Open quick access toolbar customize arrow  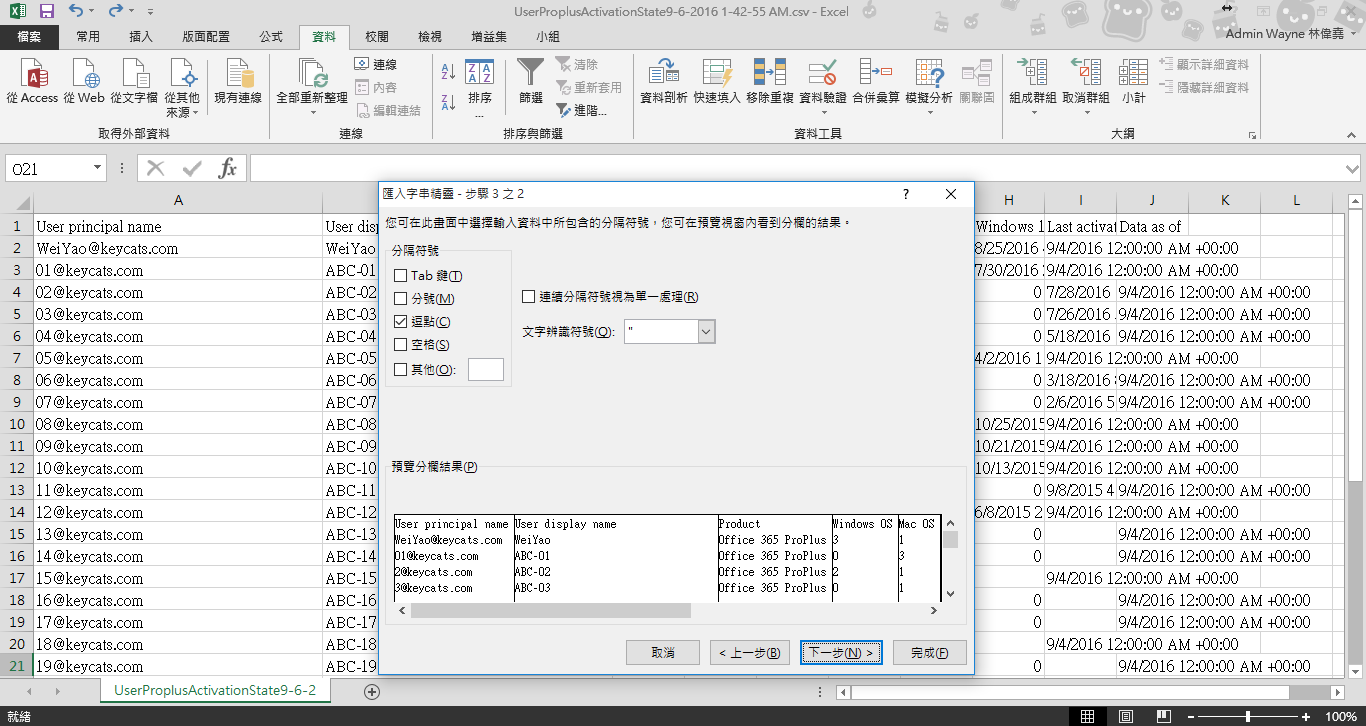click(150, 13)
